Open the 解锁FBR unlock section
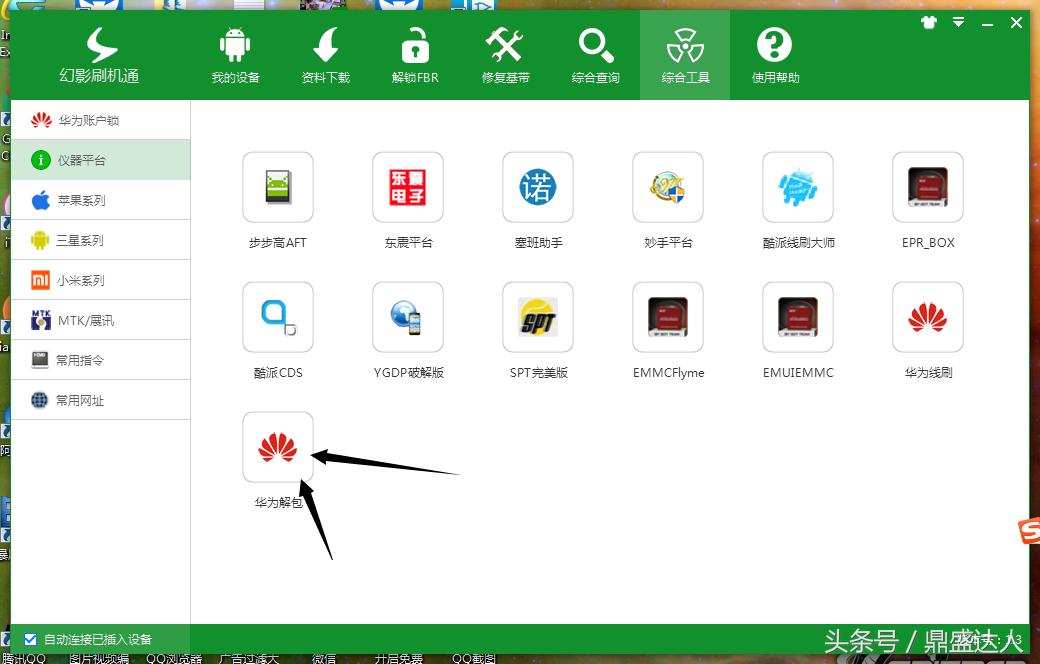The width and height of the screenshot is (1040, 664). [x=415, y=56]
